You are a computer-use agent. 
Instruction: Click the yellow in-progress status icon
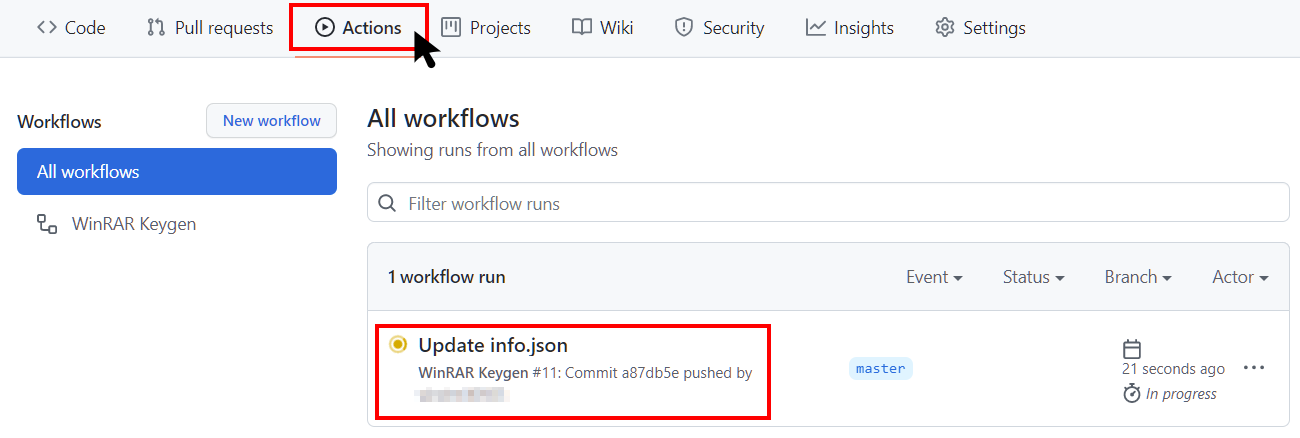click(398, 345)
